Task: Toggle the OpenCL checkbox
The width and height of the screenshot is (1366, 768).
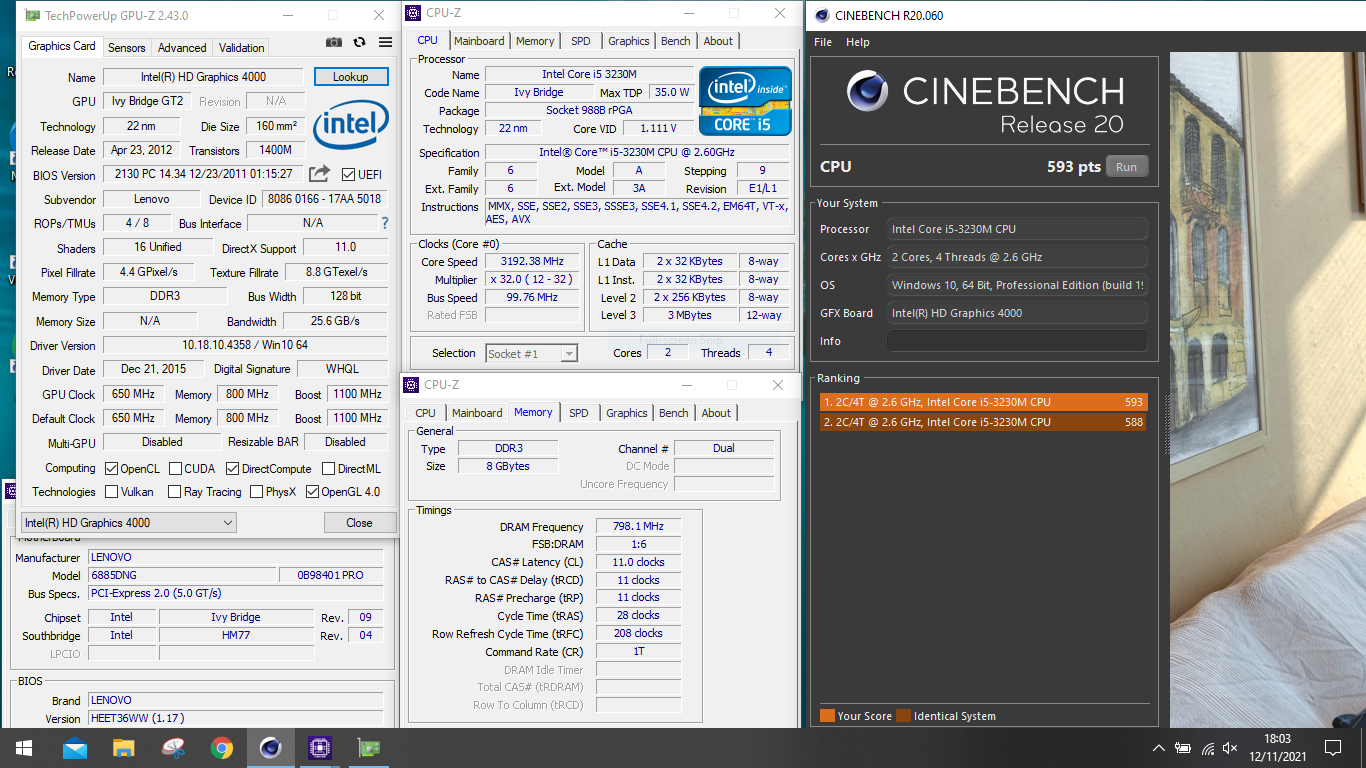Action: tap(111, 468)
